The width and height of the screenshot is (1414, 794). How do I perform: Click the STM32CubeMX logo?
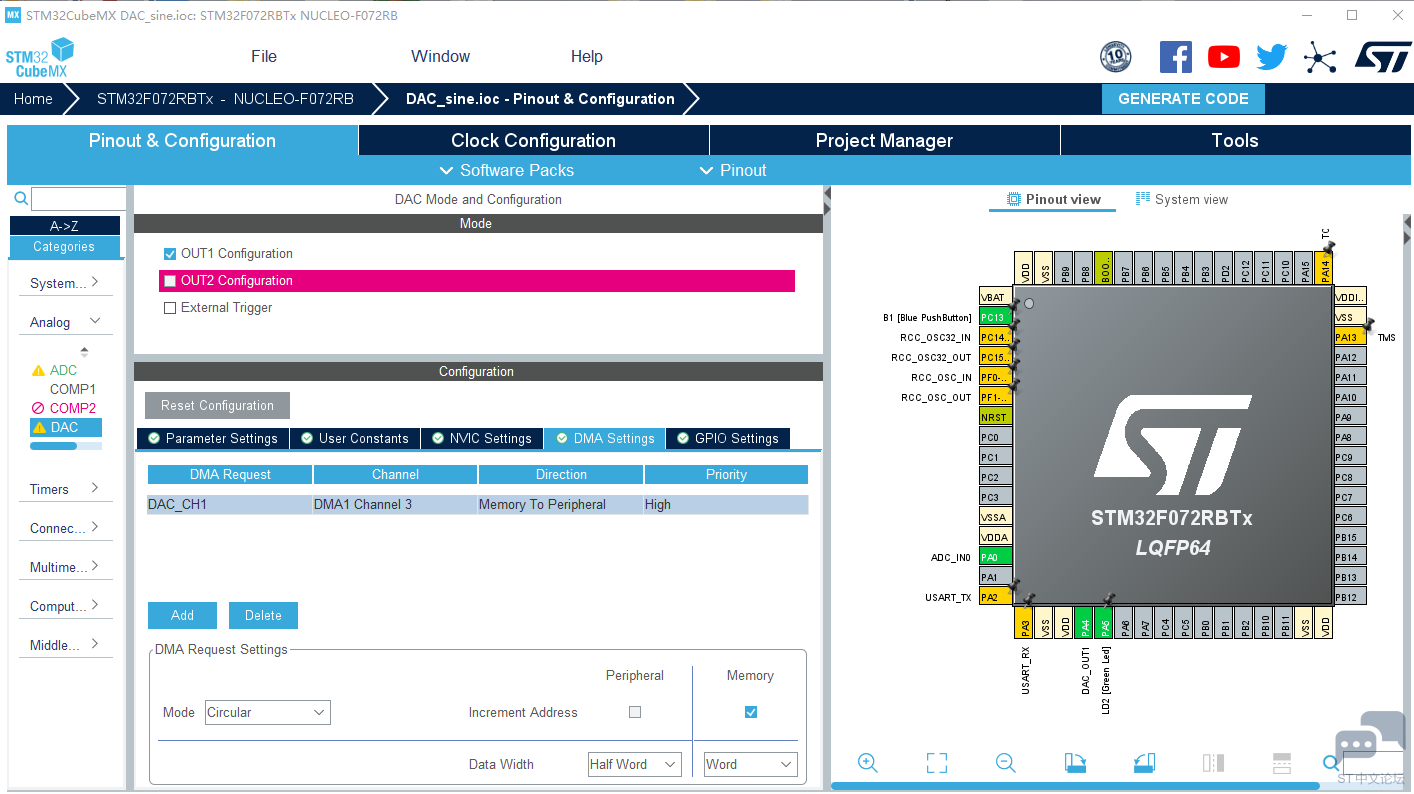click(x=40, y=58)
